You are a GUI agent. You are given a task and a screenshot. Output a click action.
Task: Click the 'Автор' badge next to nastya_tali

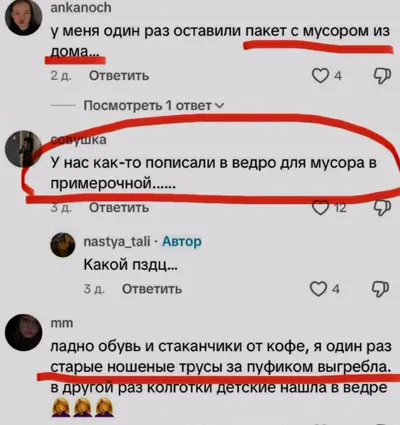pyautogui.click(x=182, y=241)
